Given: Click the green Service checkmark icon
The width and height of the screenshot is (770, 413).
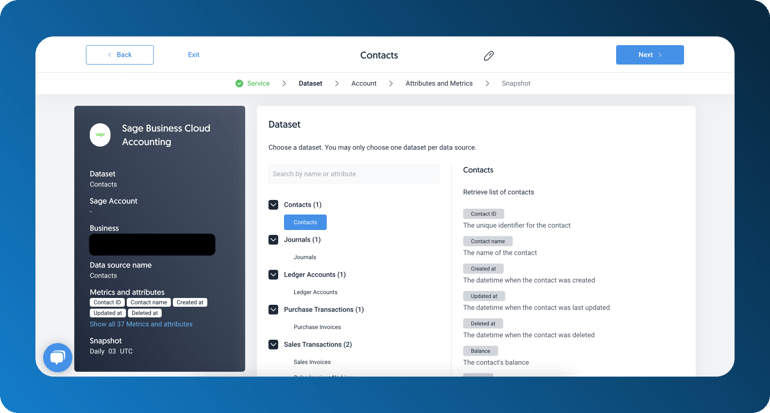Looking at the screenshot, I should (239, 83).
